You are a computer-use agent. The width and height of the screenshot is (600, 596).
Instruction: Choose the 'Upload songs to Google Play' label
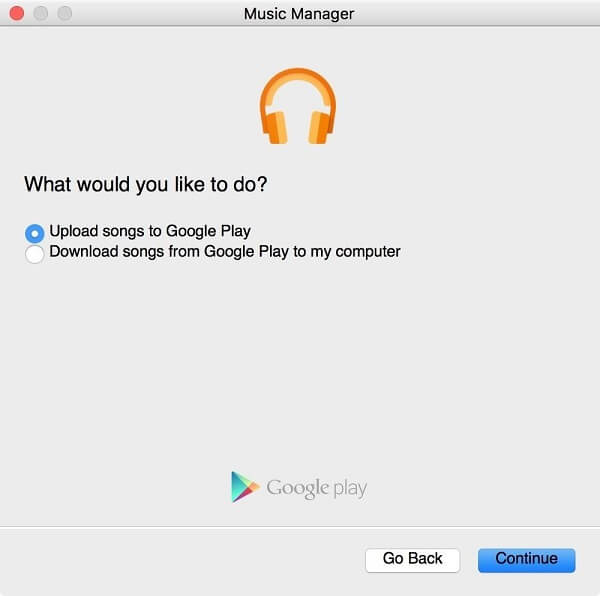[150, 231]
